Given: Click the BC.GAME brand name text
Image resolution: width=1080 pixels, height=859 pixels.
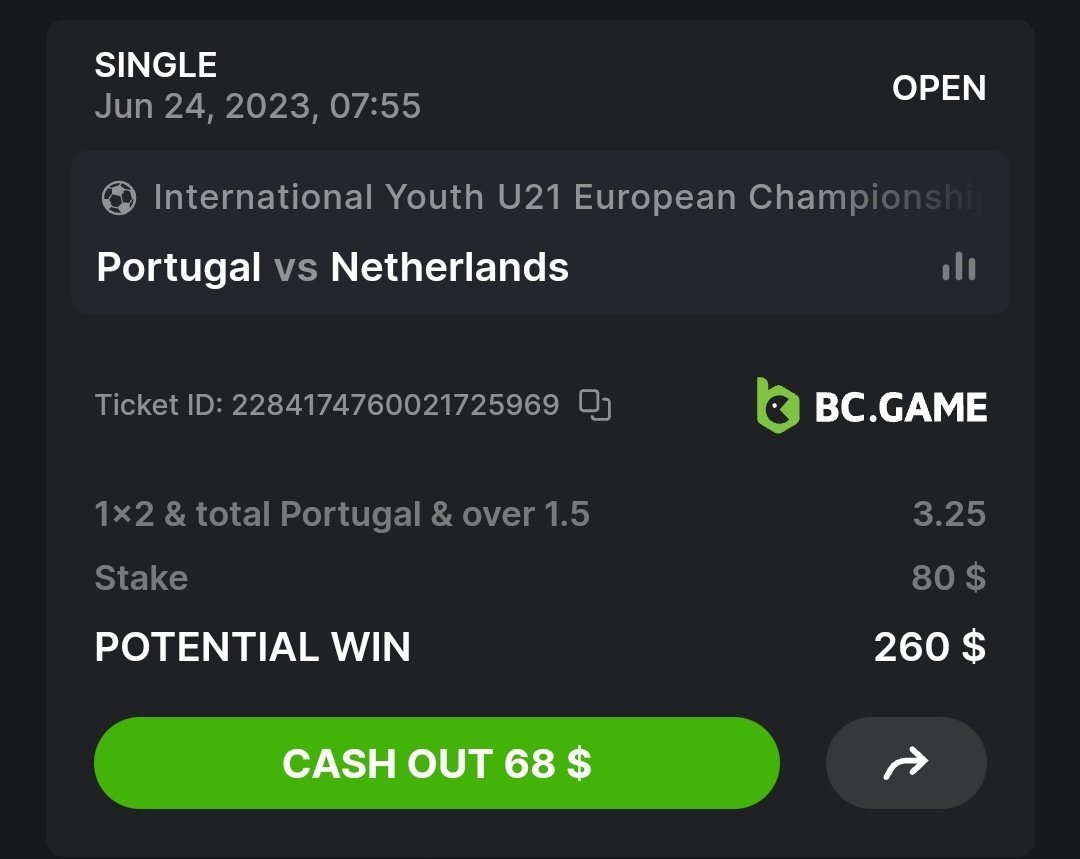Looking at the screenshot, I should coord(901,407).
